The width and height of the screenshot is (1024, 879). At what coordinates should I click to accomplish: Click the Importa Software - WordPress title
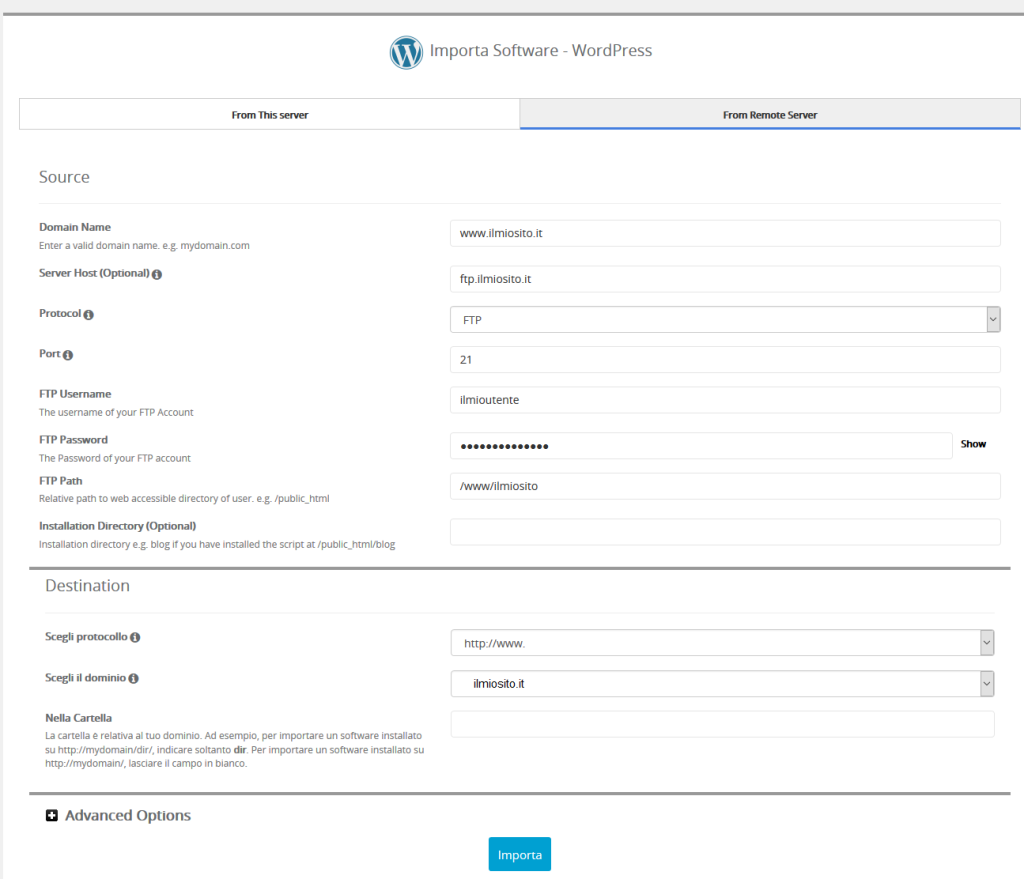(541, 50)
